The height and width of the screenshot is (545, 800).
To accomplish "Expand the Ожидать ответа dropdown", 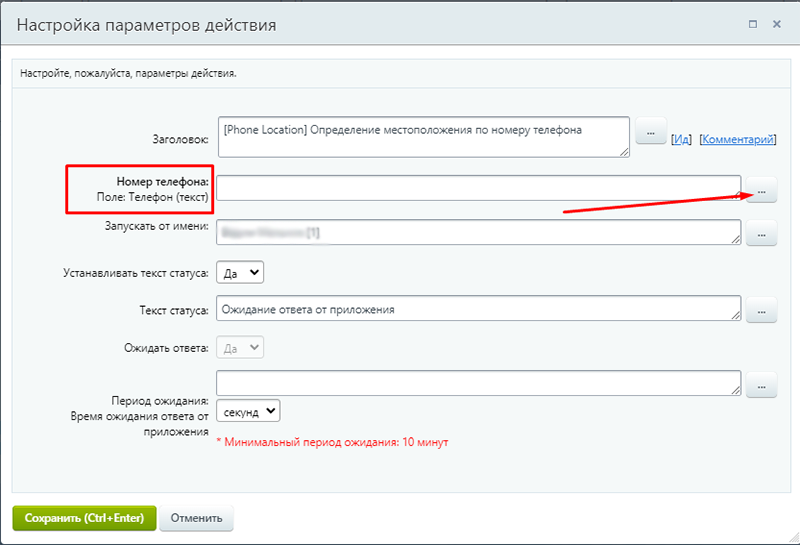I will (240, 347).
